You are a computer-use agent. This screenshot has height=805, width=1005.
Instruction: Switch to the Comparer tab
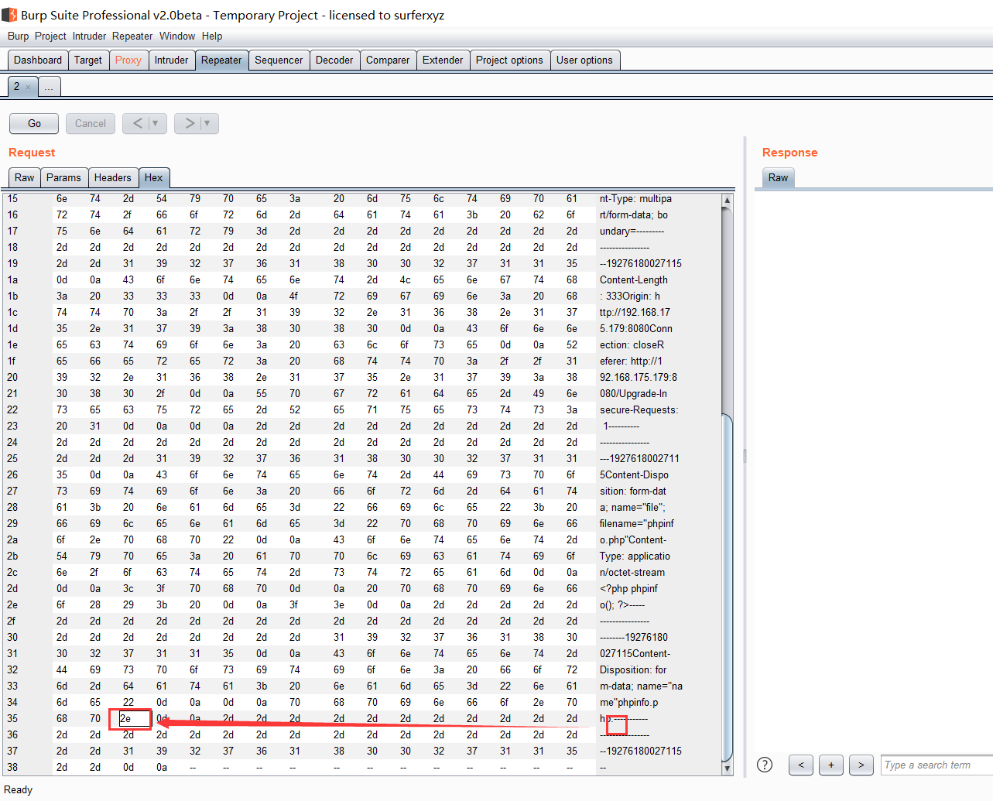pos(388,60)
